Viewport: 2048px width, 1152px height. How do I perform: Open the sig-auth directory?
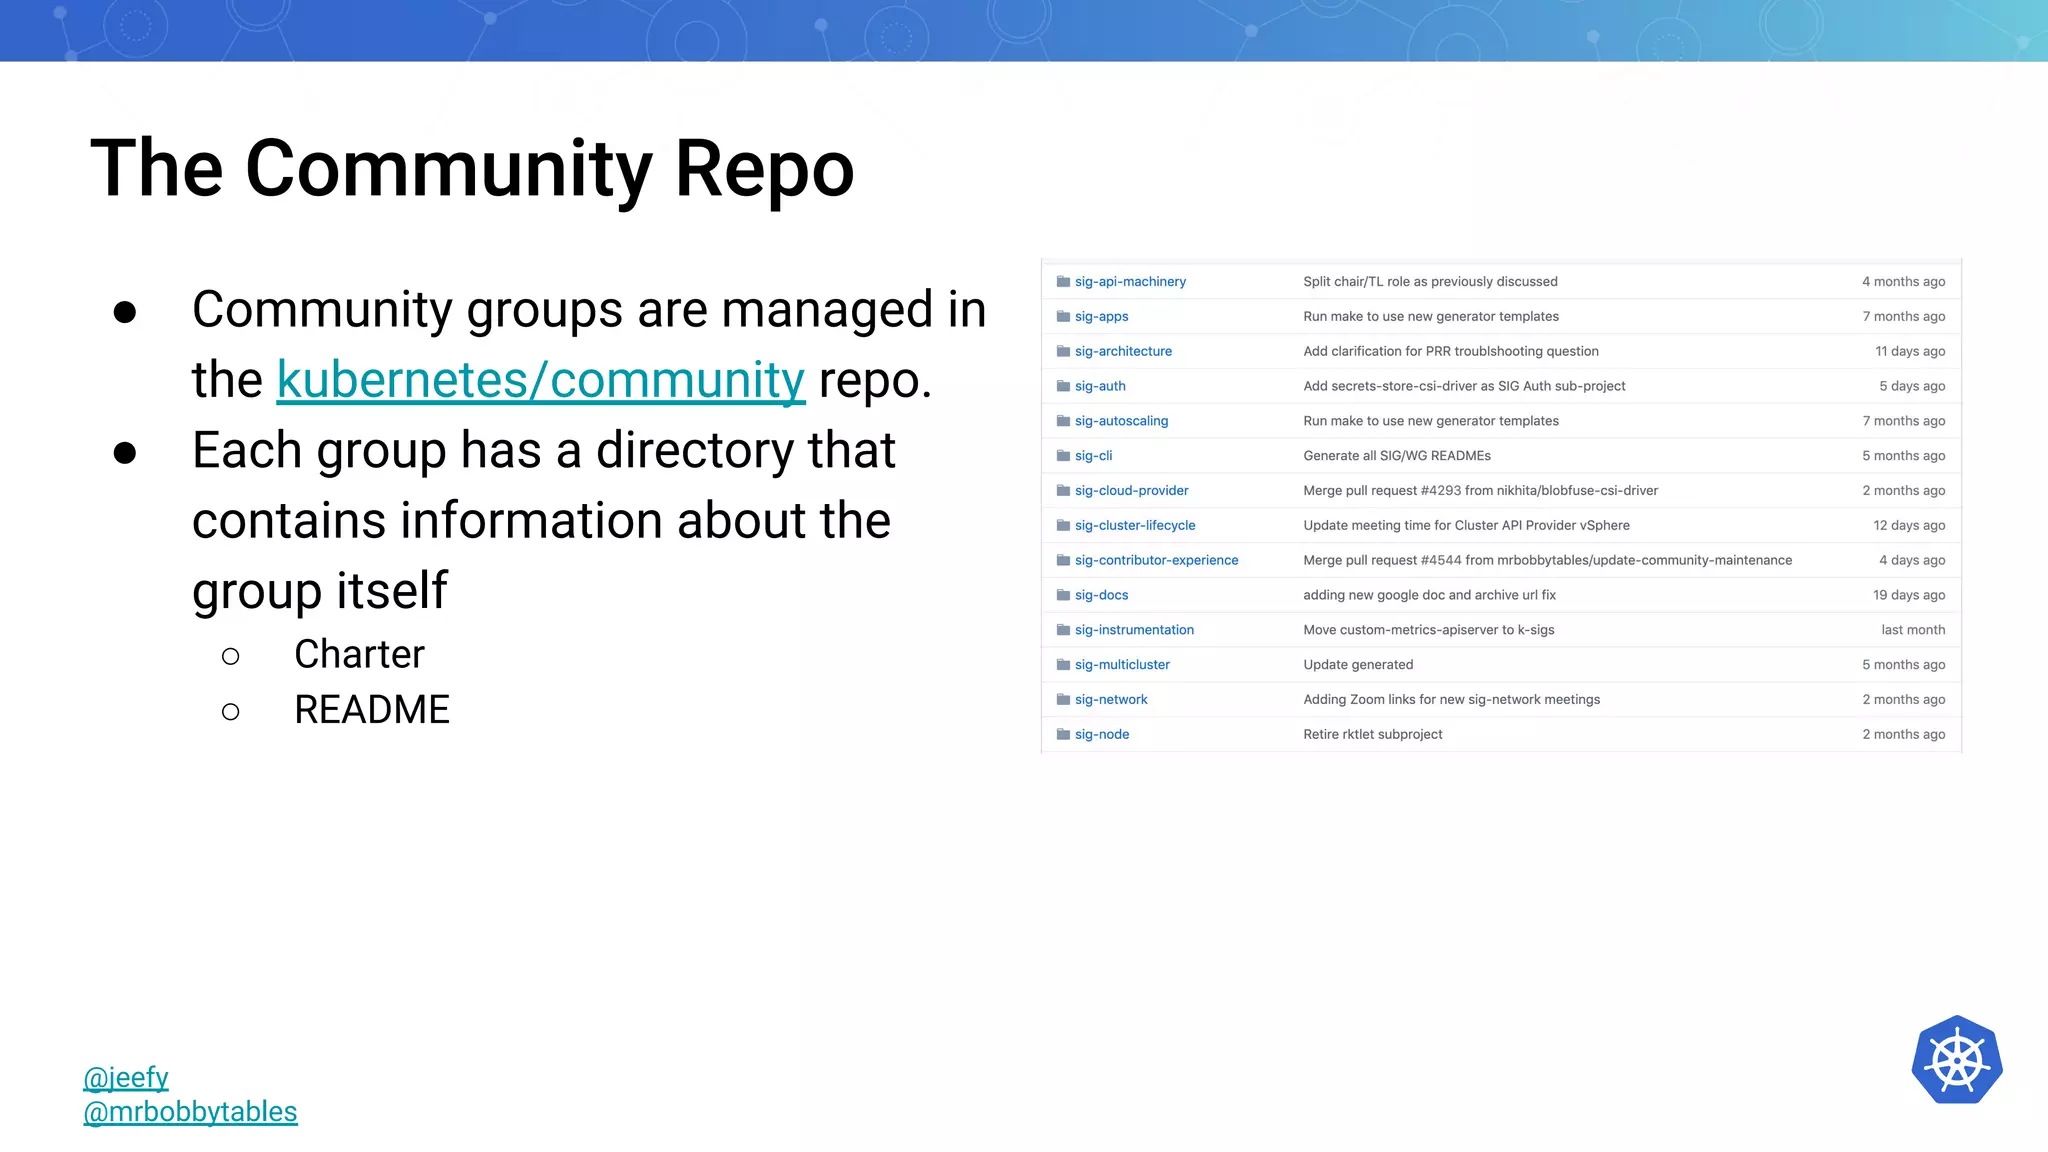click(x=1100, y=386)
